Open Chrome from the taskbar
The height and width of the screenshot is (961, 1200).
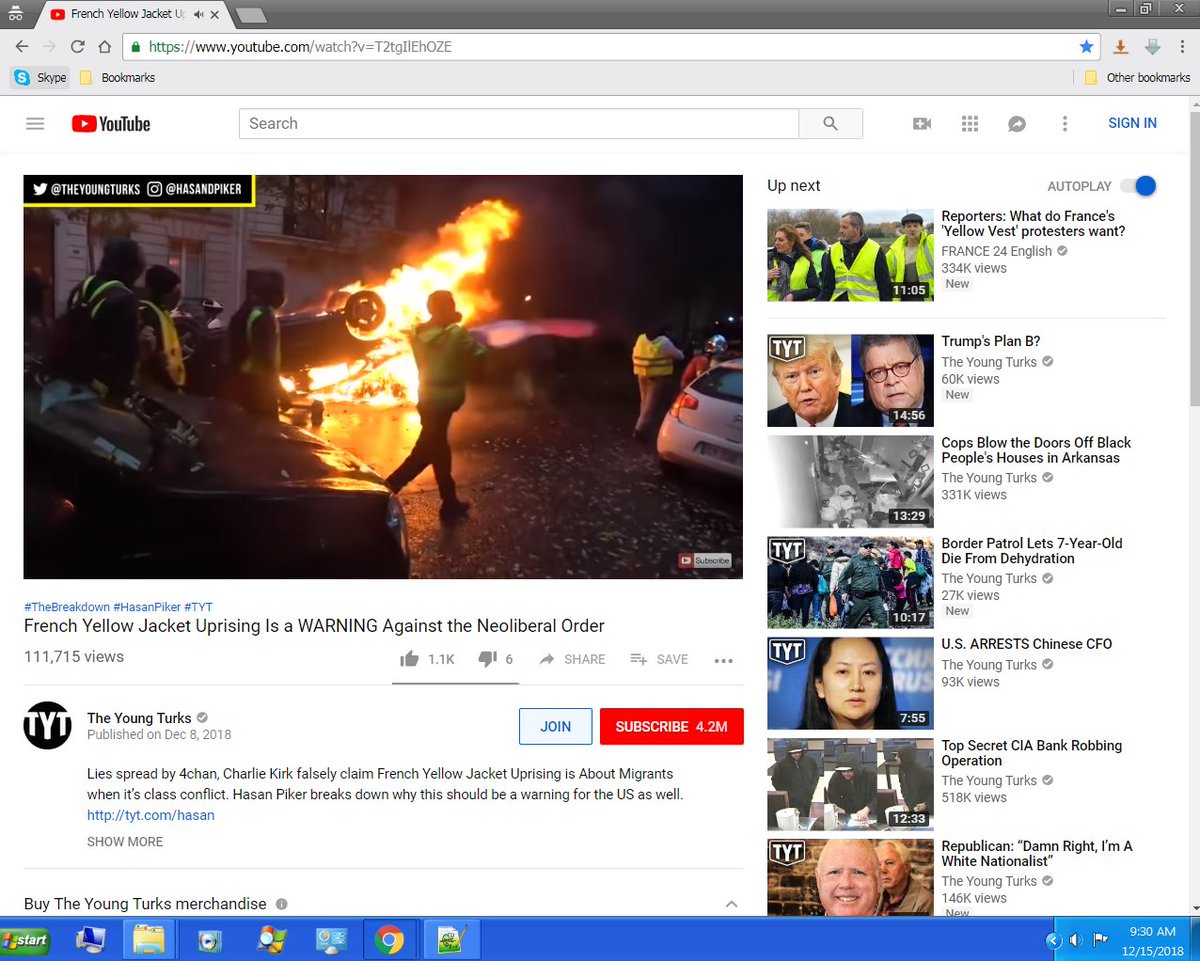(389, 940)
